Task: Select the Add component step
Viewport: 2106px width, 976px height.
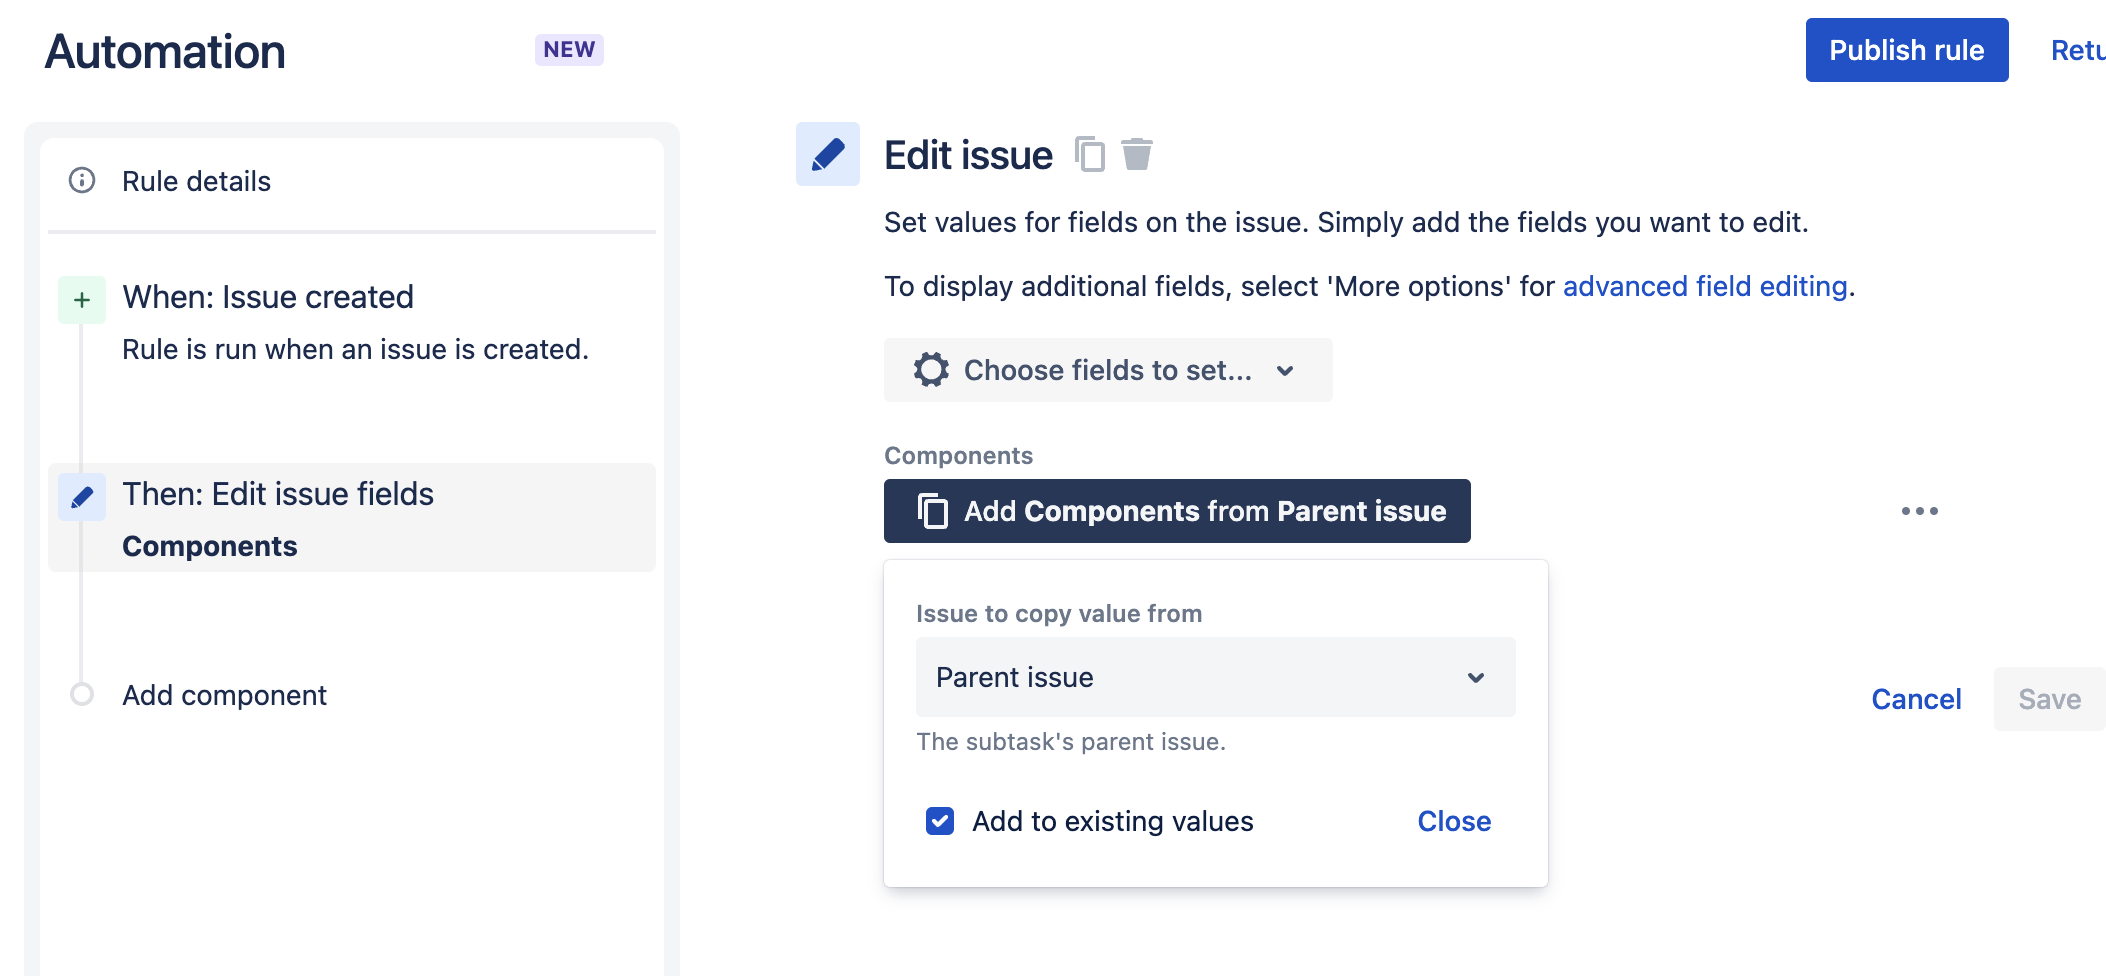Action: [x=224, y=695]
